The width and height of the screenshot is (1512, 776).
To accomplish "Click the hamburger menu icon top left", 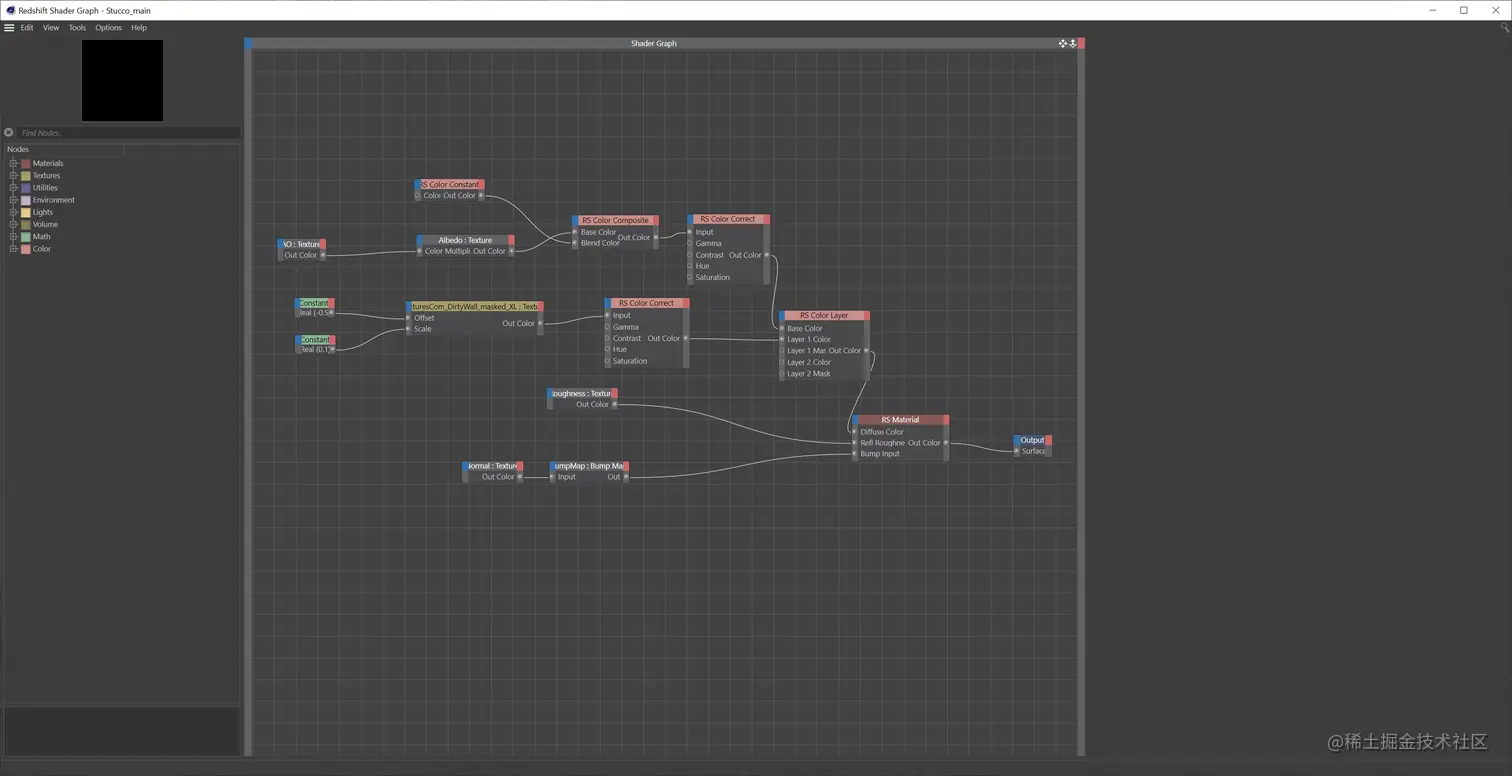I will (8, 27).
